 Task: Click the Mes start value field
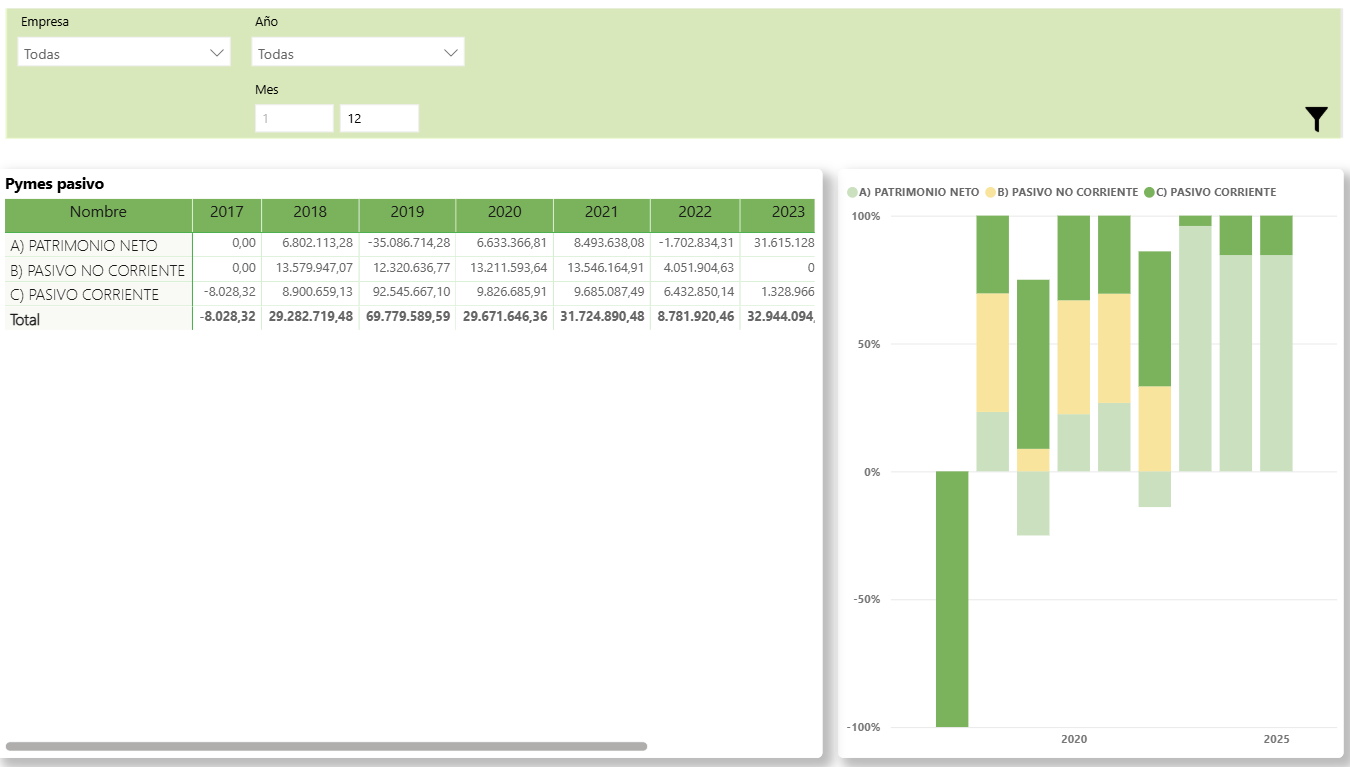[x=293, y=118]
